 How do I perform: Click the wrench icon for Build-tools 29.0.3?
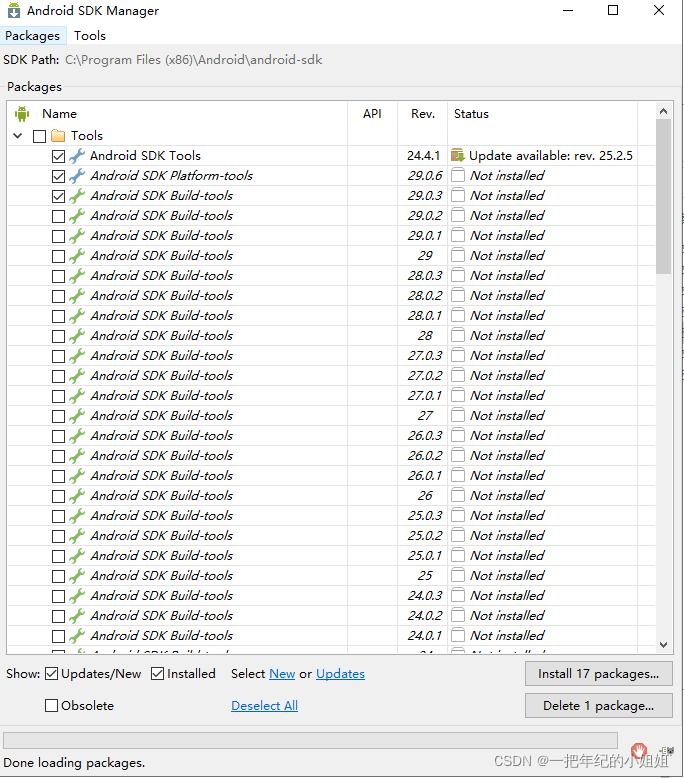[x=77, y=195]
